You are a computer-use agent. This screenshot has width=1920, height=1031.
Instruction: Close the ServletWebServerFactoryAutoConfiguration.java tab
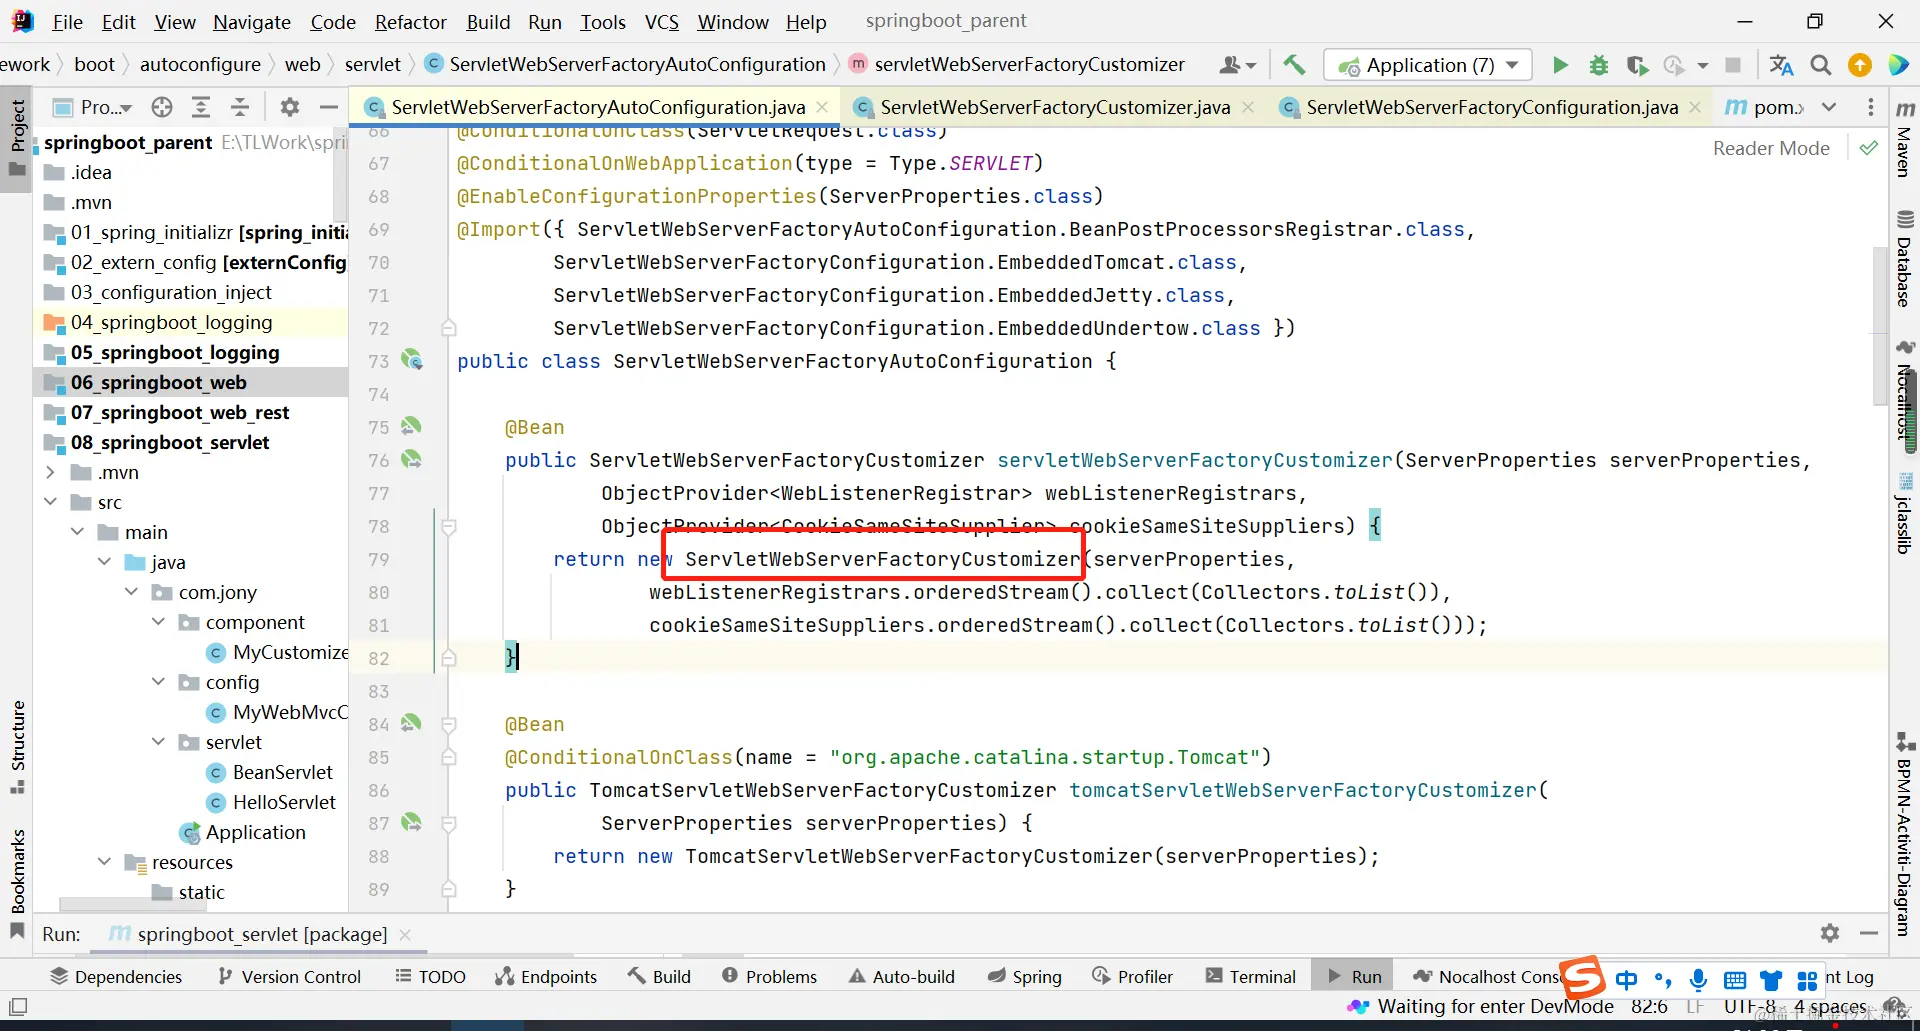822,107
